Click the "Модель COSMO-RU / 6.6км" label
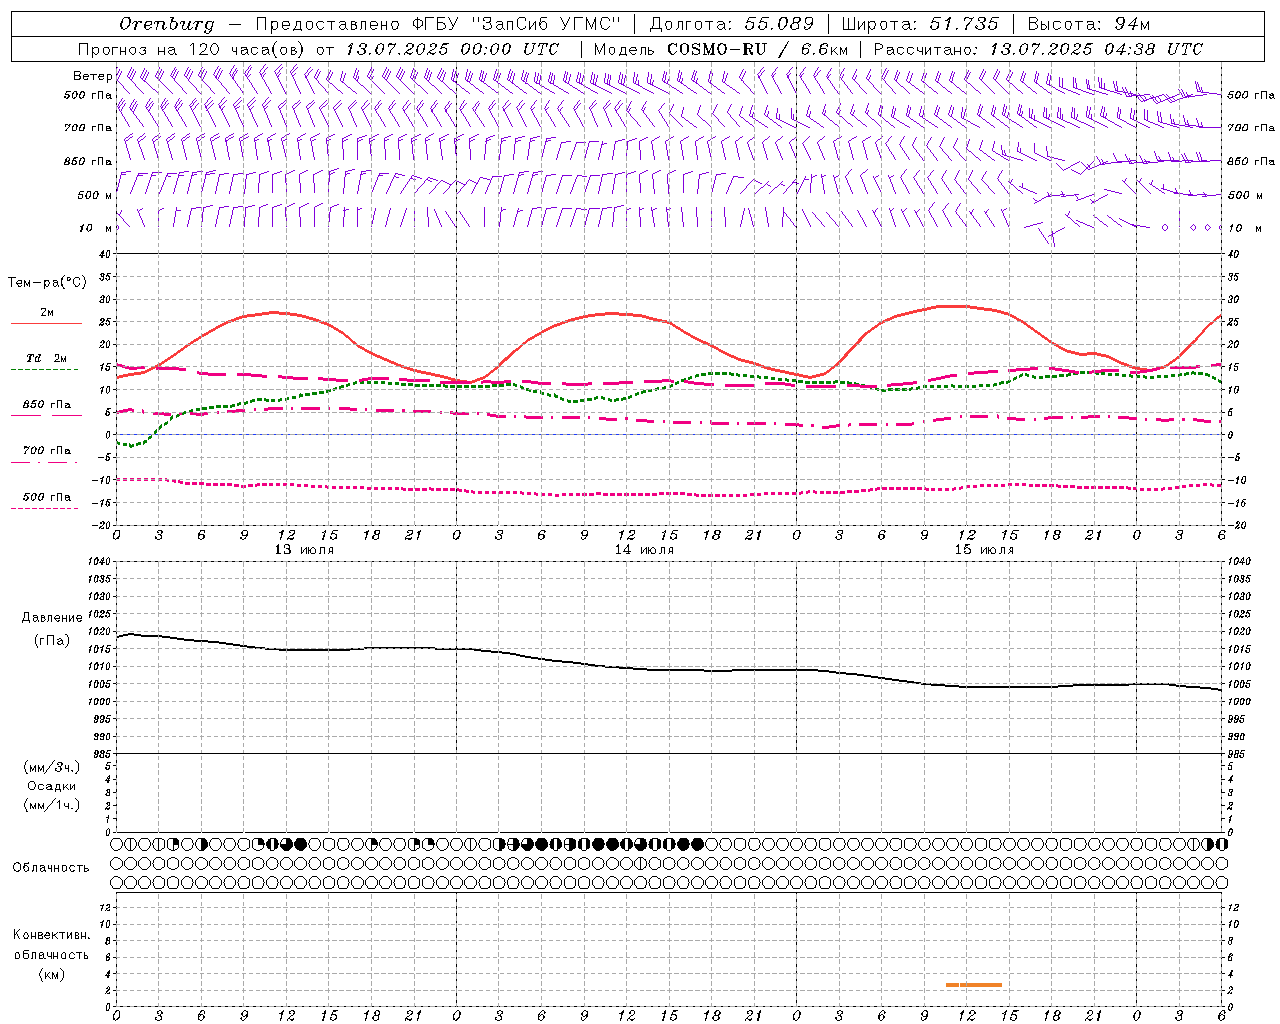This screenshot has height=1024, width=1280. pyautogui.click(x=720, y=49)
